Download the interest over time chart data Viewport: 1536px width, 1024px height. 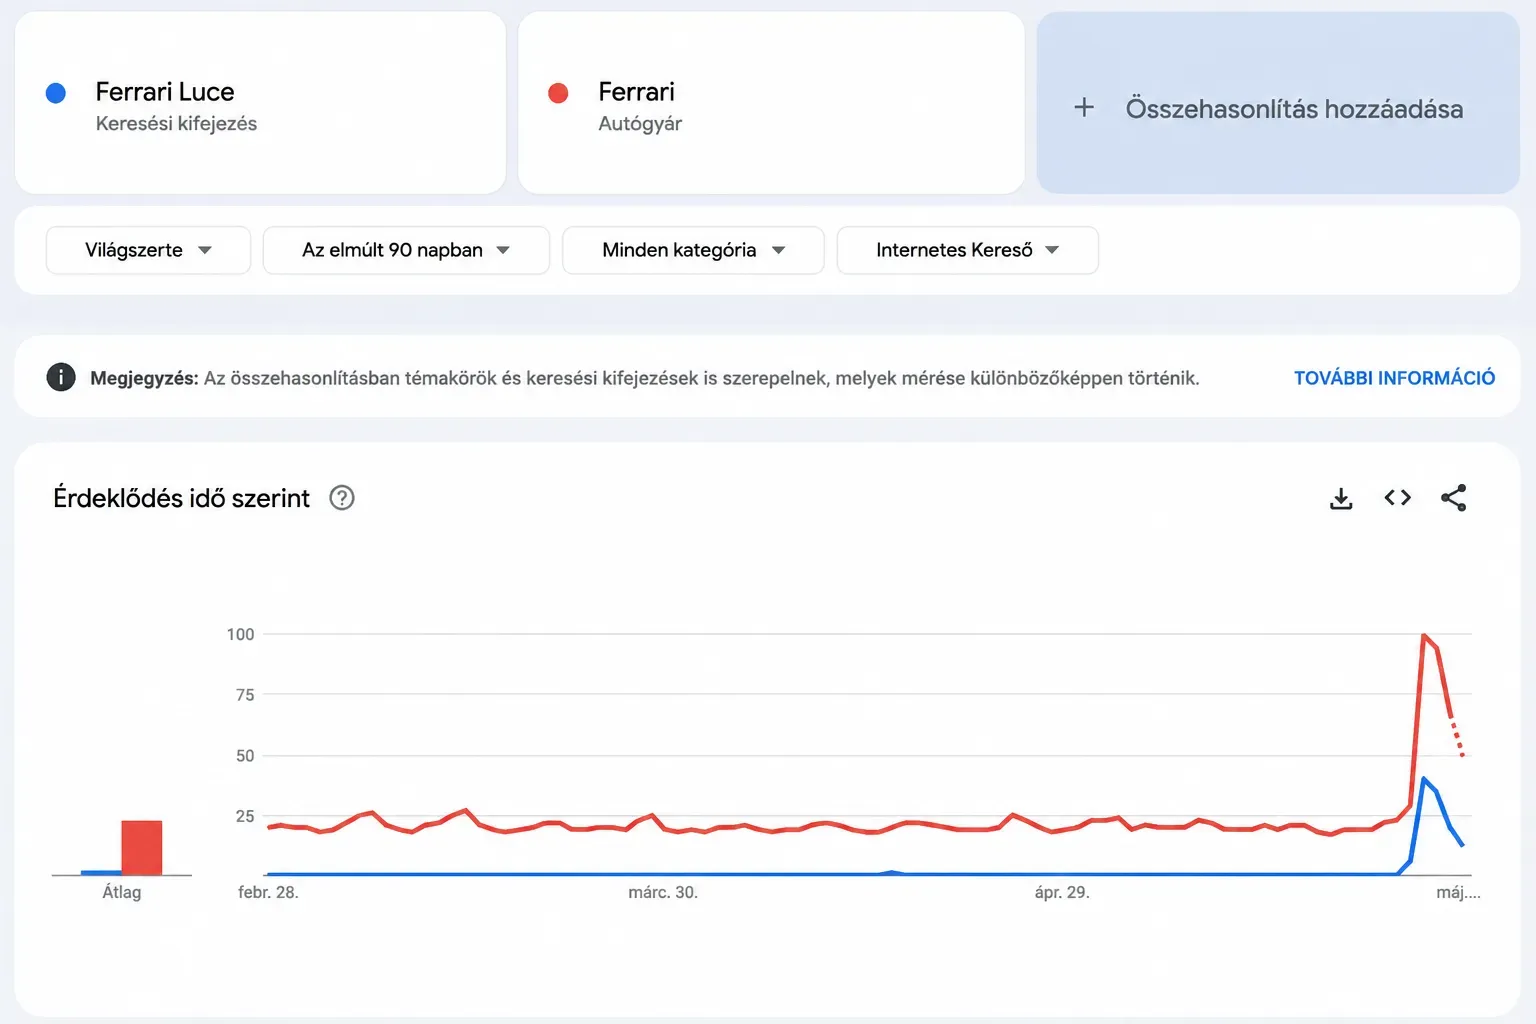(x=1341, y=498)
